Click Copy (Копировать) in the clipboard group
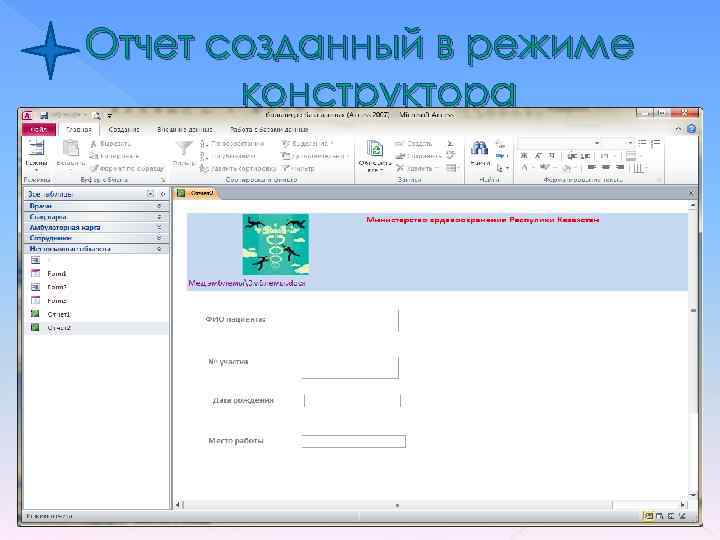Screen dimensions: 720x540 tap(114, 156)
